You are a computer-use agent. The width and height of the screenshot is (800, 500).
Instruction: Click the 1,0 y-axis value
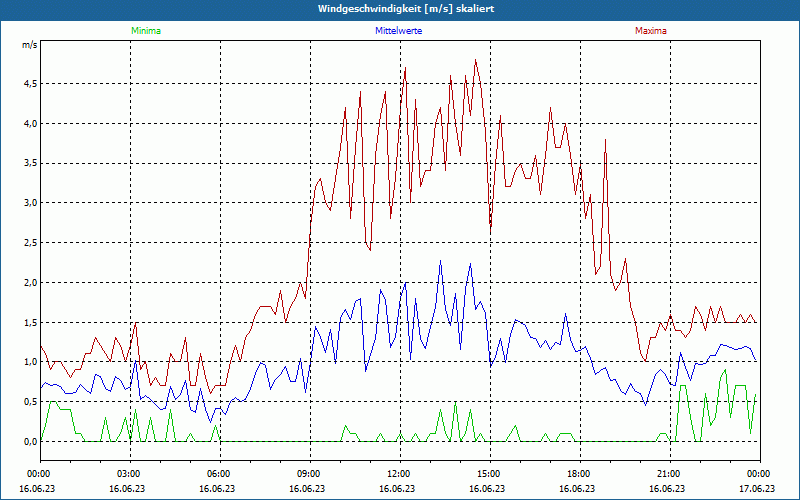coord(30,362)
